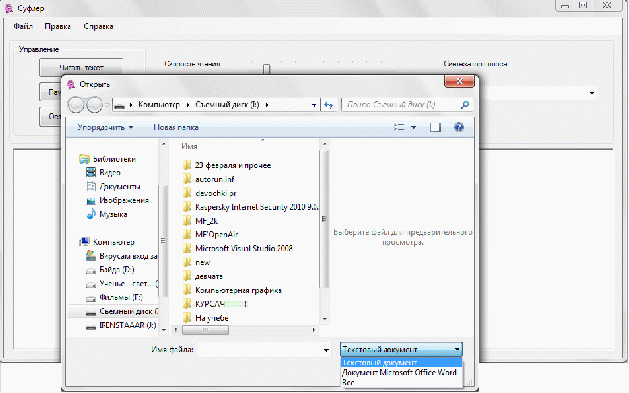This screenshot has width=629, height=393.
Task: Open Видео library
Action: click(103, 172)
